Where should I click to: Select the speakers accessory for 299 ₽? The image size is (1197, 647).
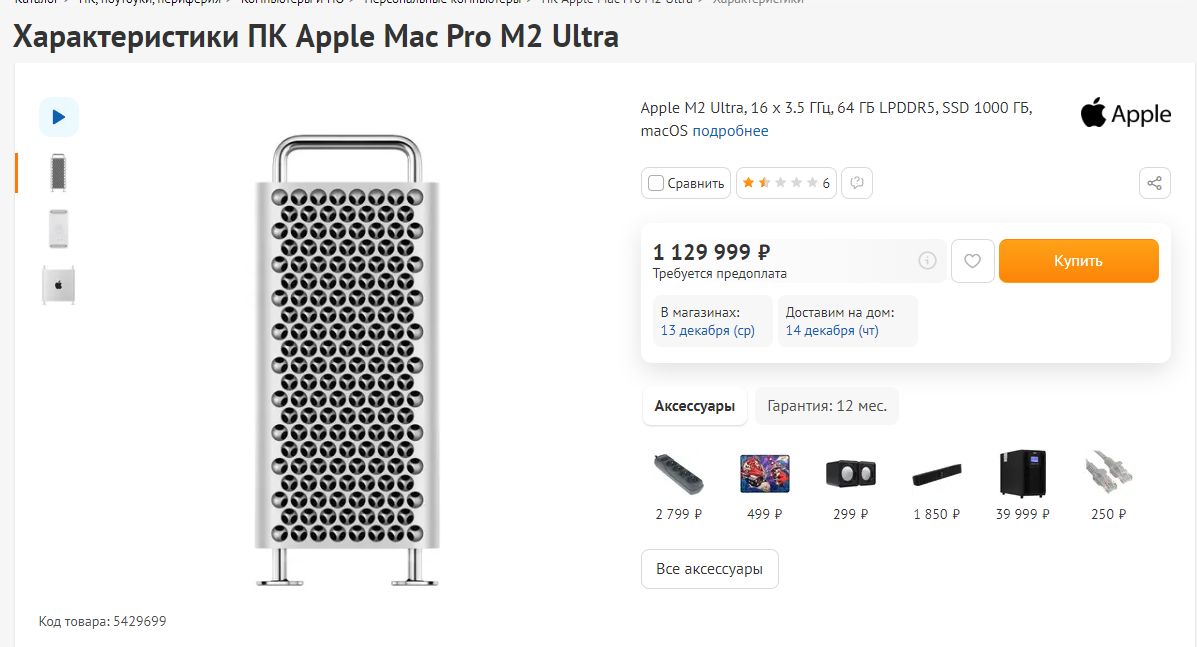click(850, 474)
